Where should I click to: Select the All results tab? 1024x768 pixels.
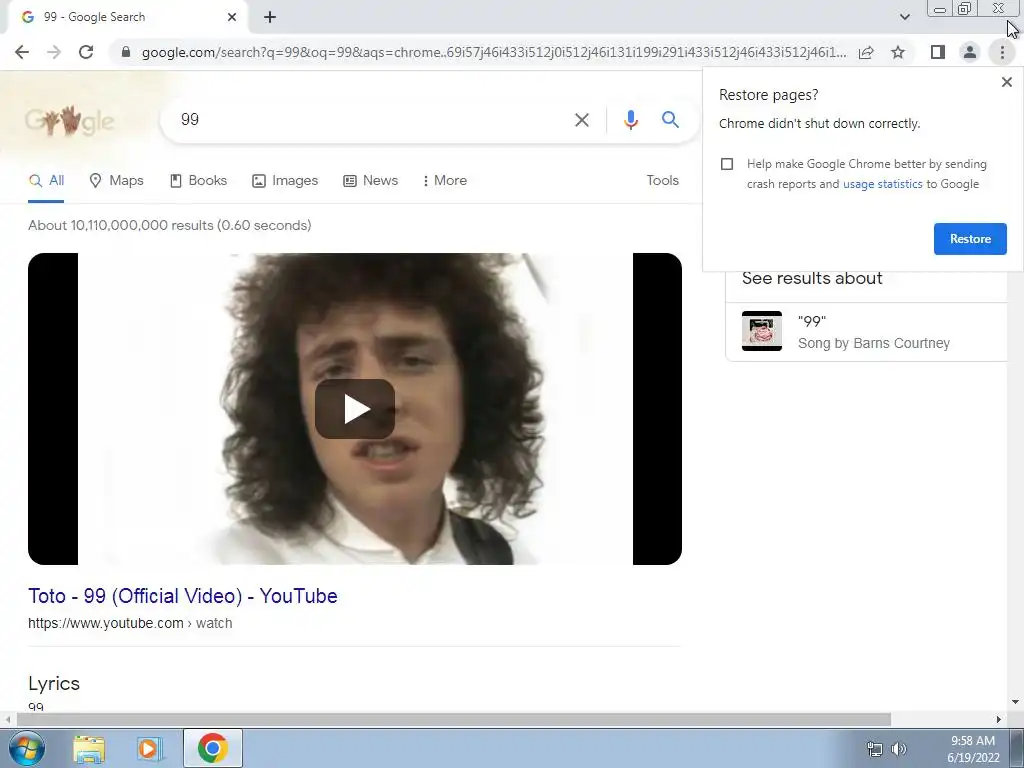coord(46,180)
